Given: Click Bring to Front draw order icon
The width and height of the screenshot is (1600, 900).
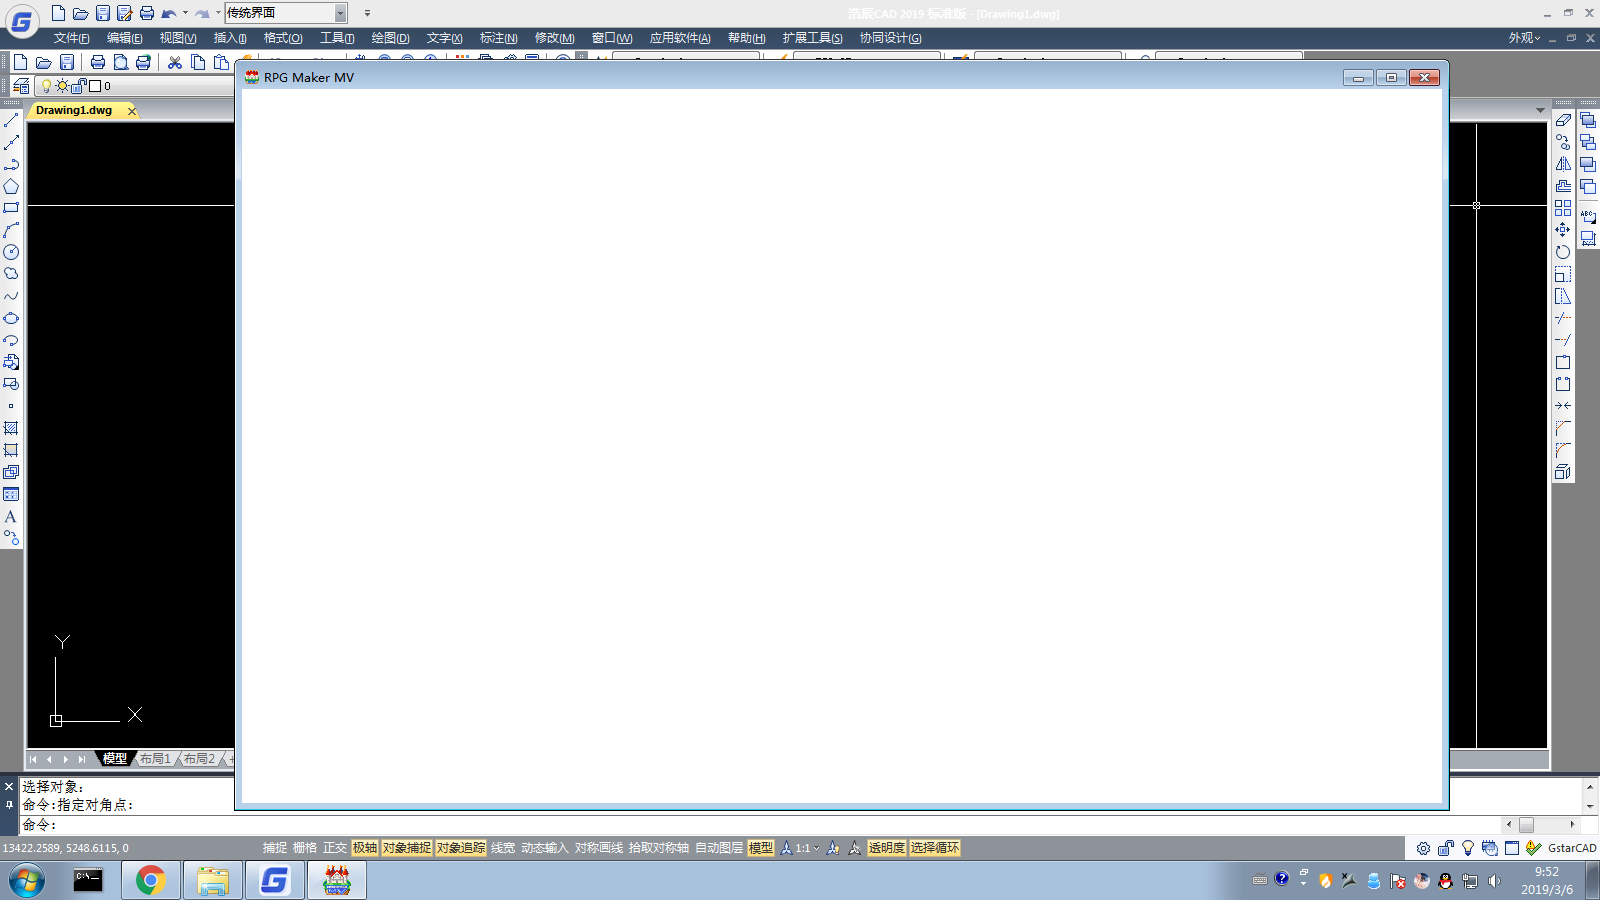Looking at the screenshot, I should (x=1588, y=120).
